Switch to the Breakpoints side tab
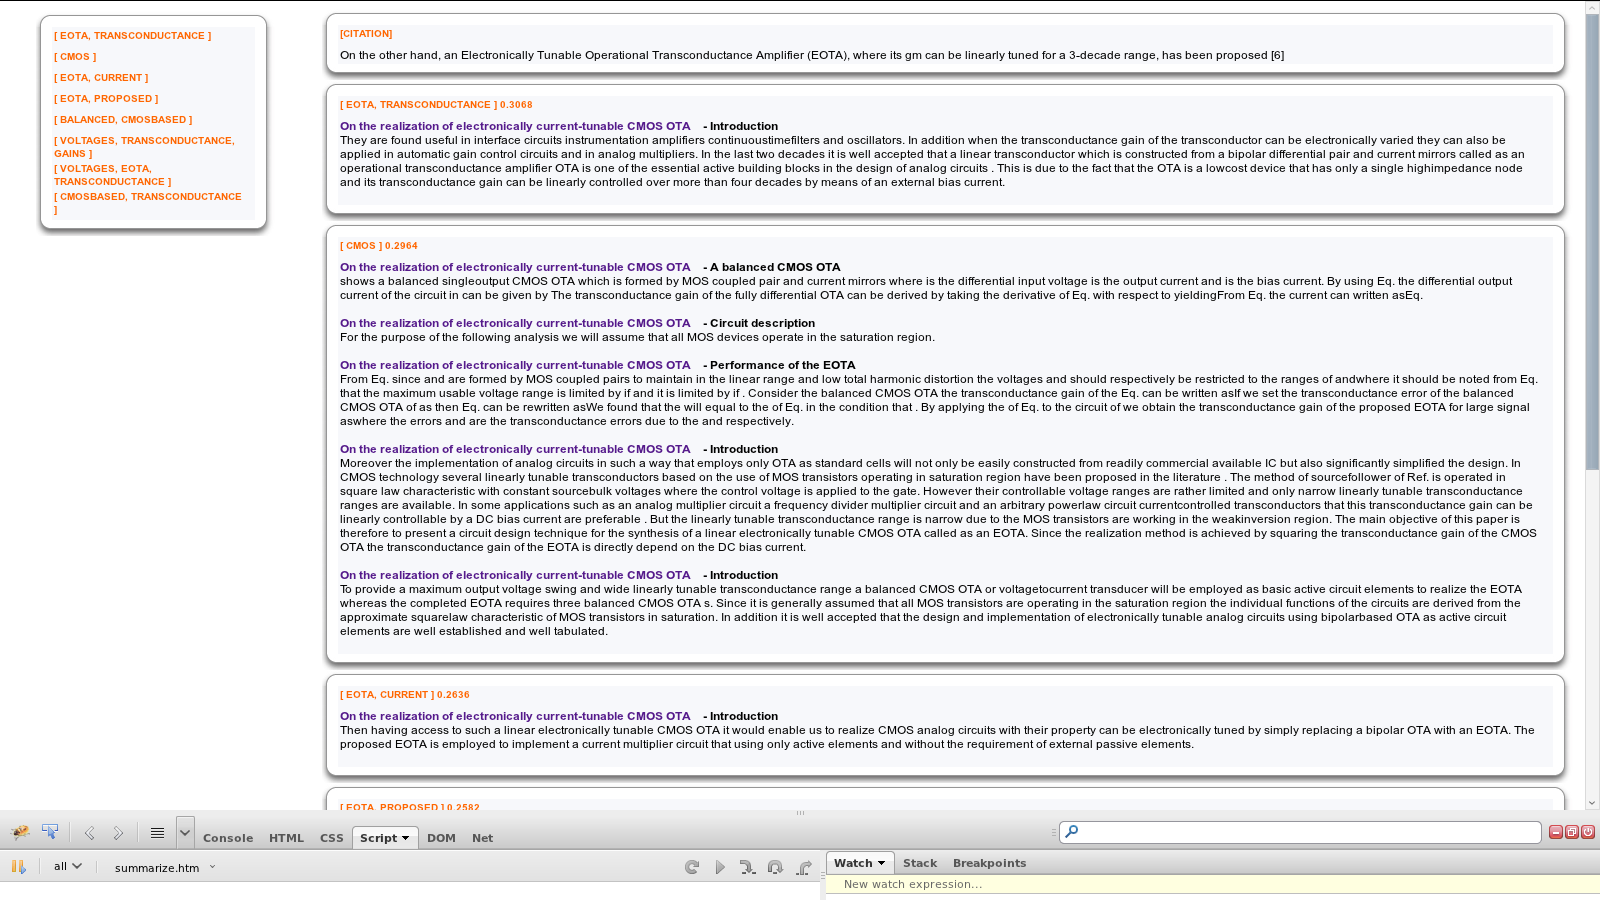Viewport: 1600px width, 900px height. coord(989,863)
